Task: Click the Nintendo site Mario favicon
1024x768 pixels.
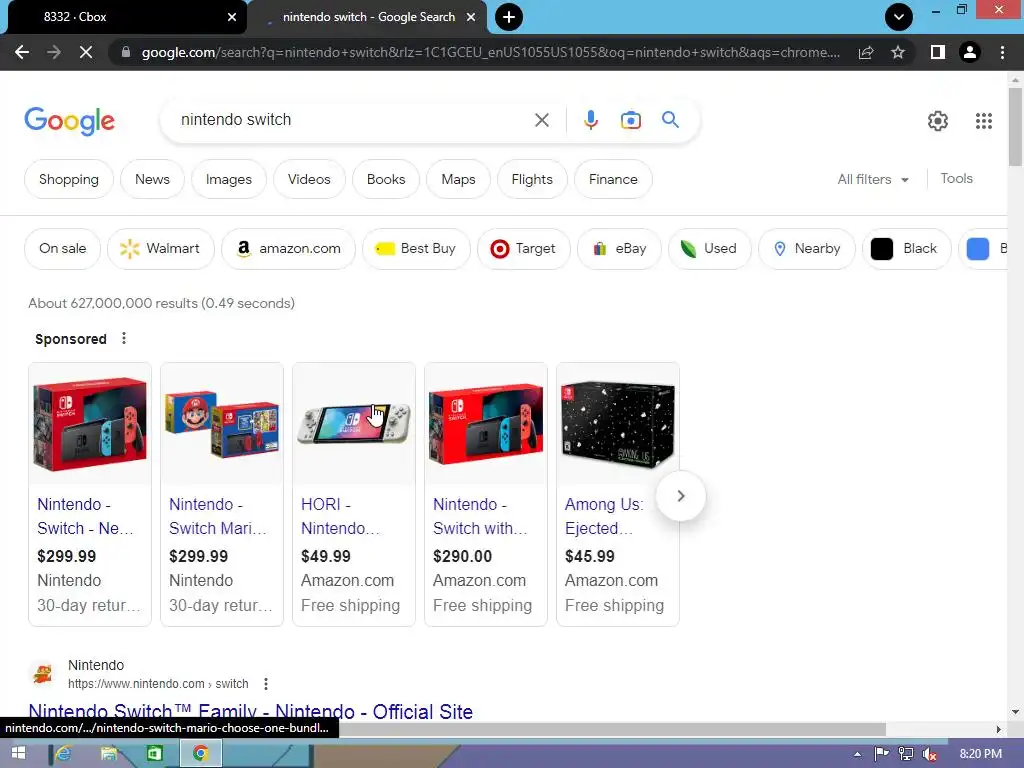Action: [43, 673]
